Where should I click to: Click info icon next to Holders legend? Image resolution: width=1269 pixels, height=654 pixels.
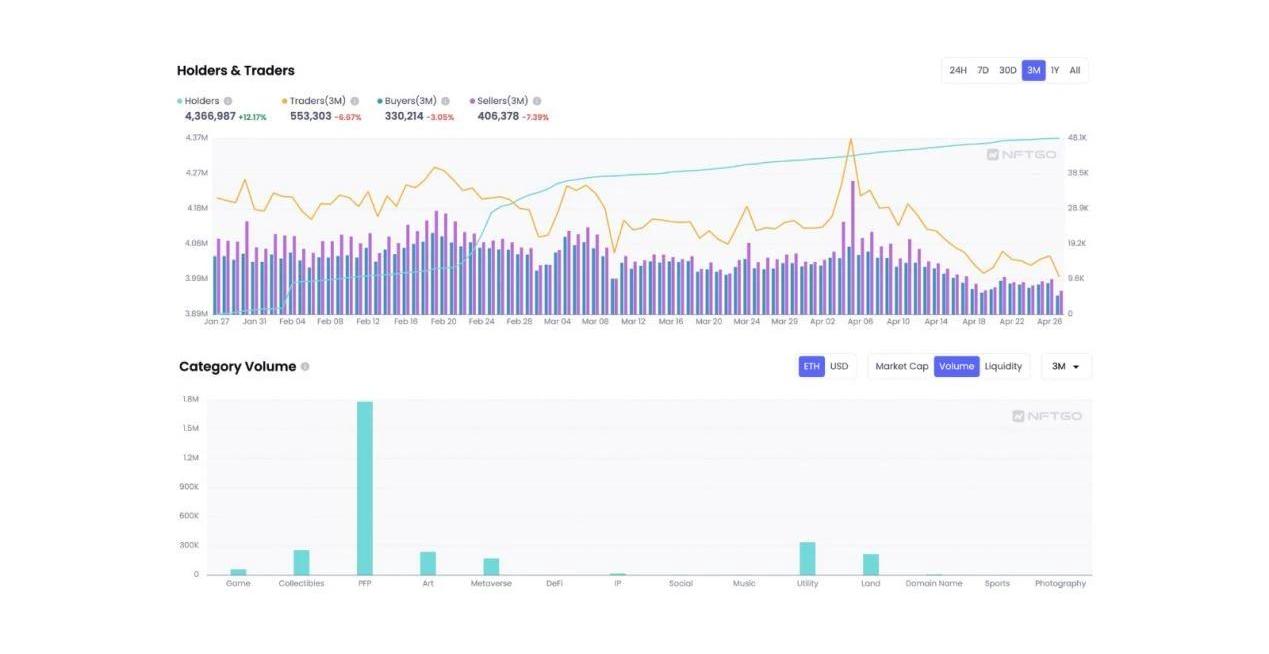(x=228, y=101)
